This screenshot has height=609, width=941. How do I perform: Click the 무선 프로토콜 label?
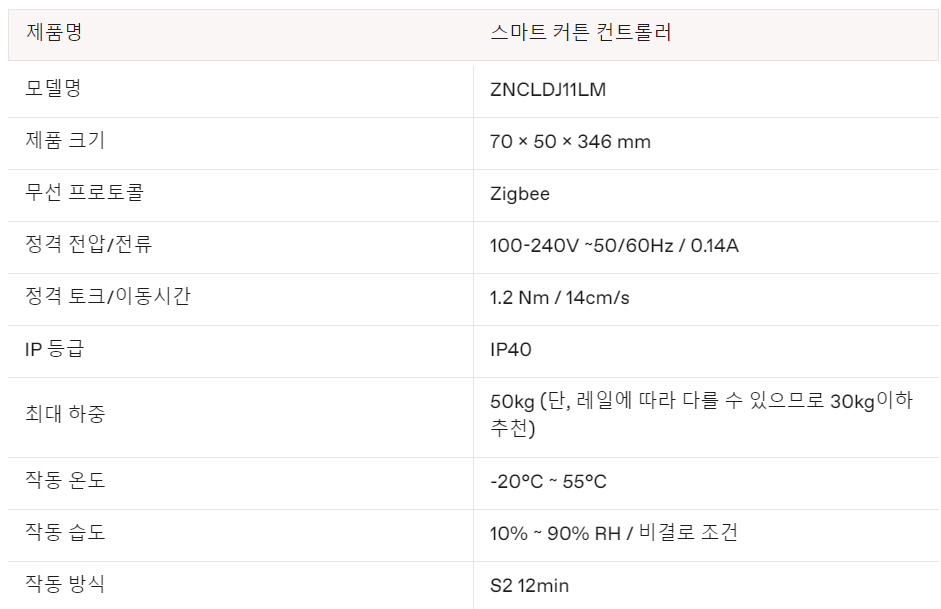click(x=77, y=192)
